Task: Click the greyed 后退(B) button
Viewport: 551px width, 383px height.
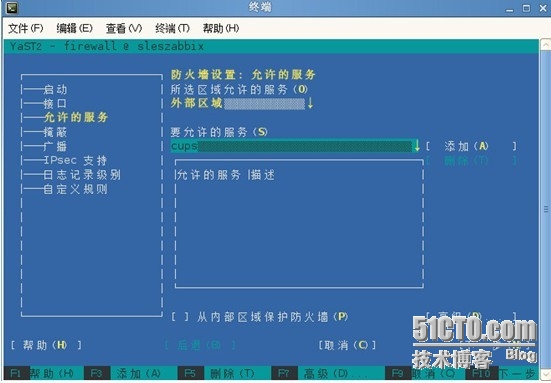Action: point(200,345)
